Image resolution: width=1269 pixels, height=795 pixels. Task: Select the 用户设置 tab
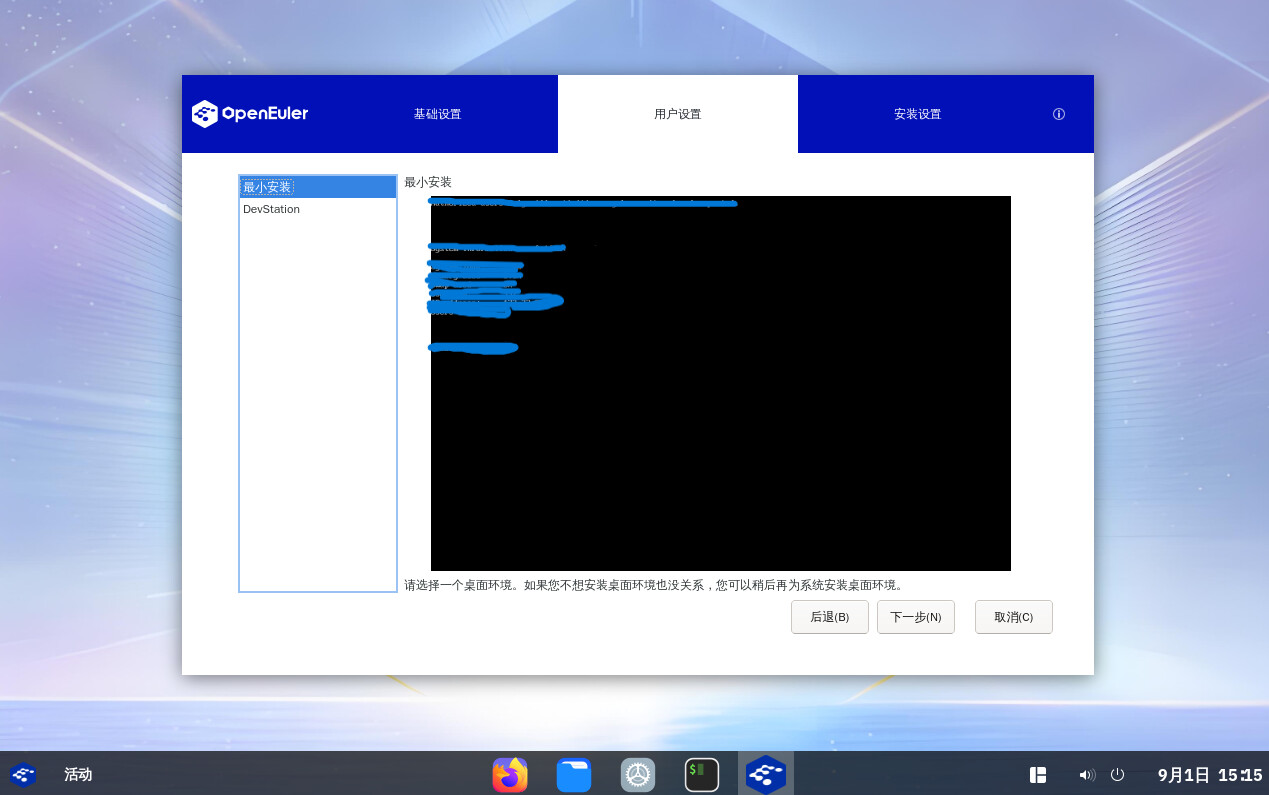pos(677,114)
